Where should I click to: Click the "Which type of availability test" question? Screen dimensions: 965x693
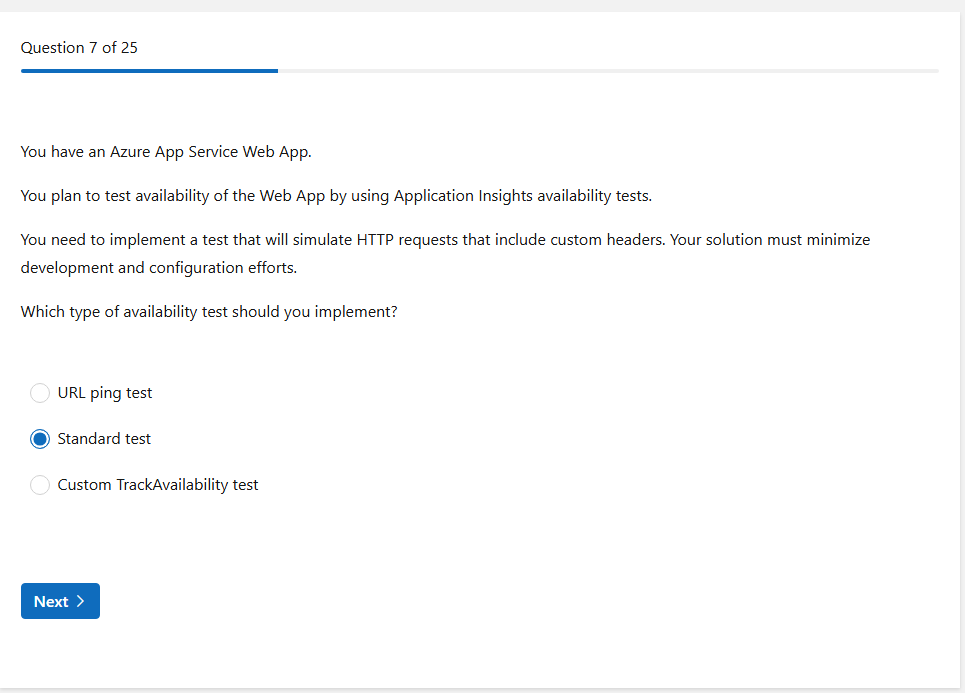click(209, 312)
